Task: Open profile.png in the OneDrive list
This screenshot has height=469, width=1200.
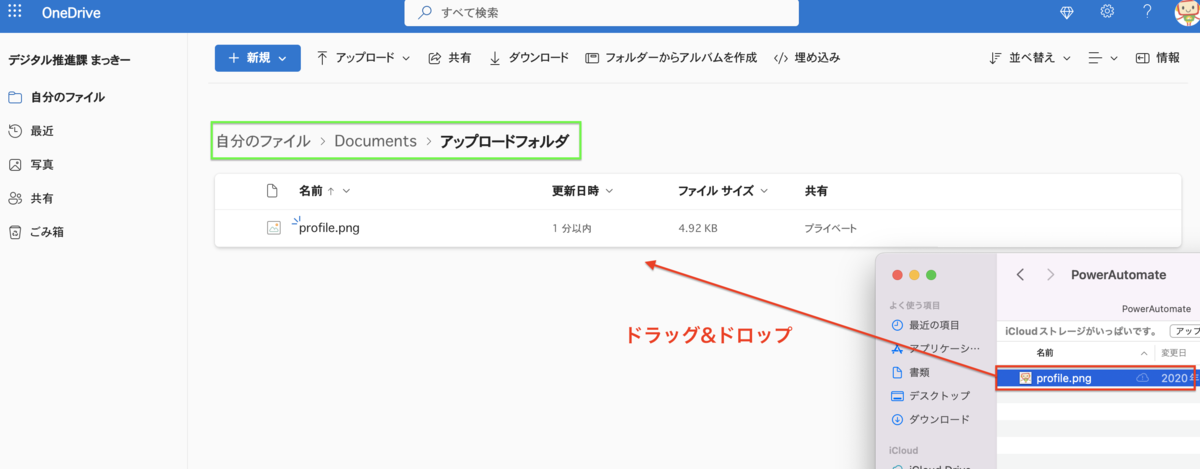Action: coord(329,228)
